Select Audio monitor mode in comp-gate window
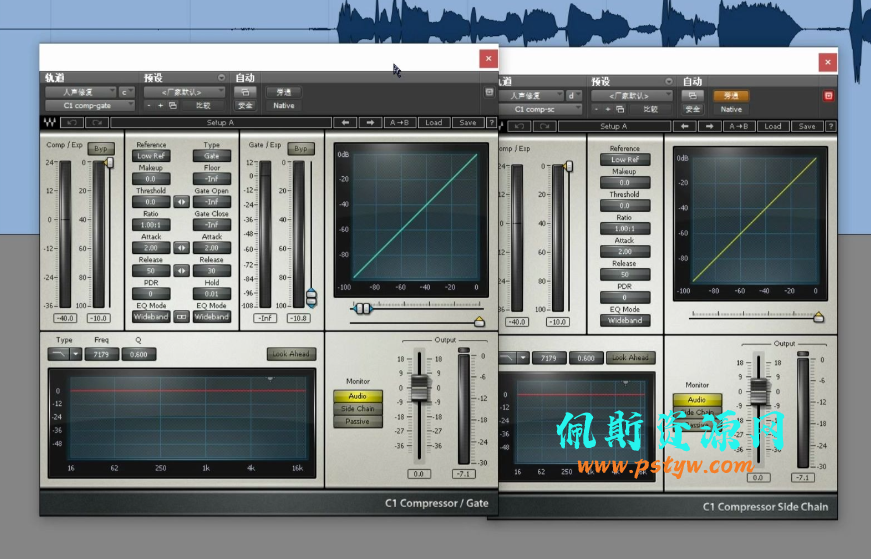Screen dimensions: 871x559 (x=358, y=396)
